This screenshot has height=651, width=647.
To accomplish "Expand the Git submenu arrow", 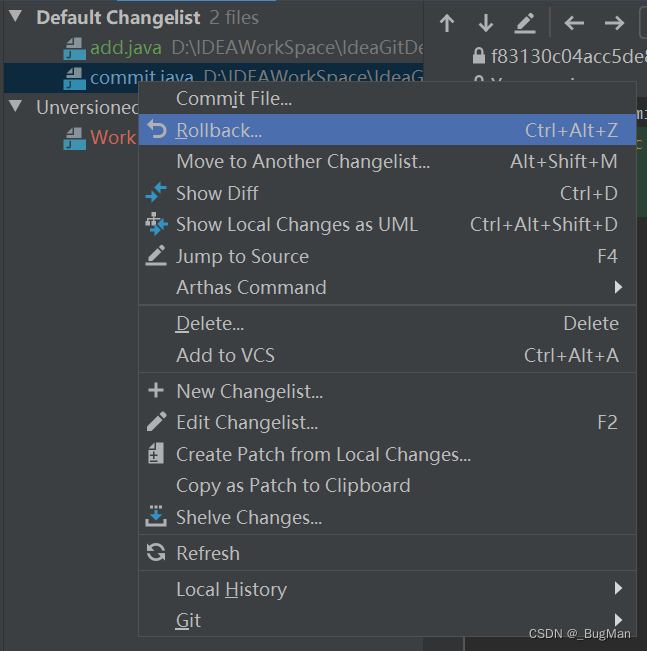I will click(x=618, y=619).
